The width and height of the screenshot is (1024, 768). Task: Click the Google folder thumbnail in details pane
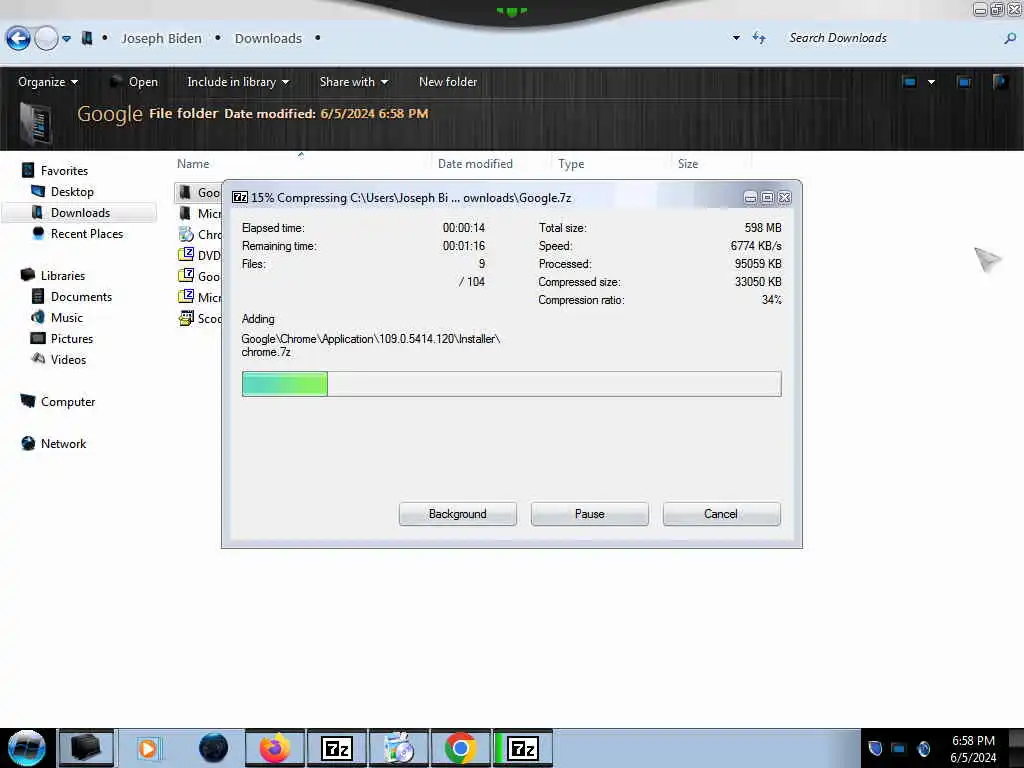pos(36,123)
